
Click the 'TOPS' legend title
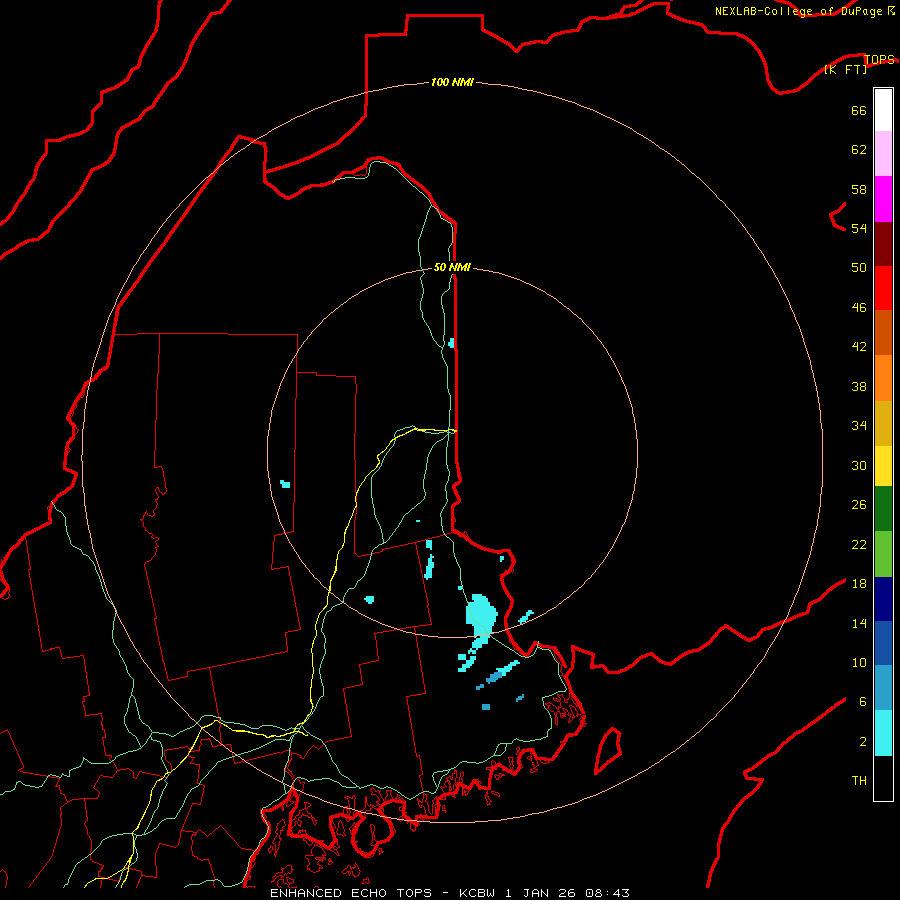pos(879,59)
